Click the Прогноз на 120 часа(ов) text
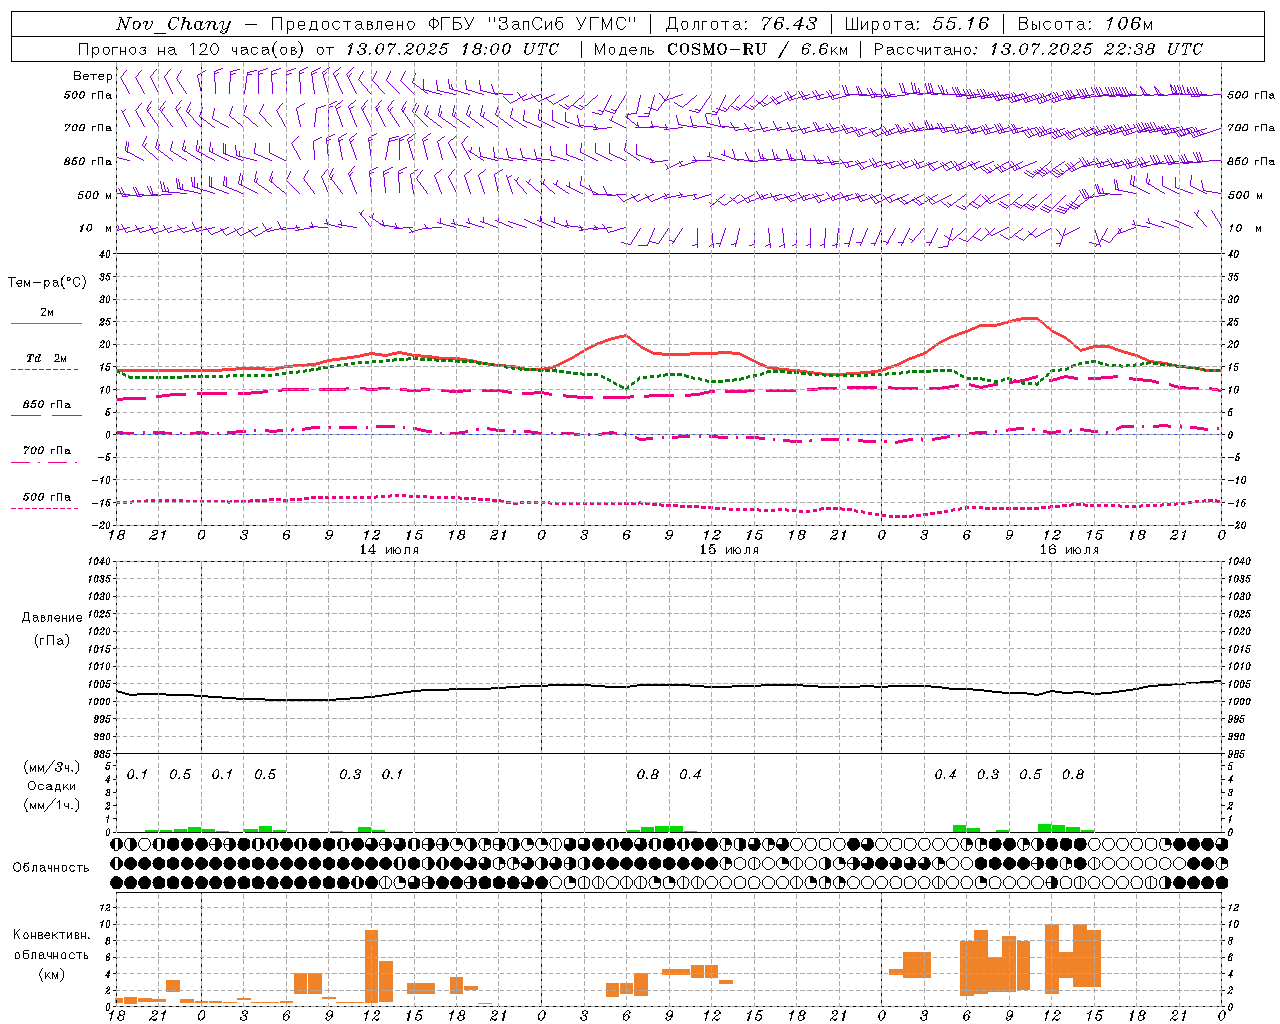 pos(192,49)
